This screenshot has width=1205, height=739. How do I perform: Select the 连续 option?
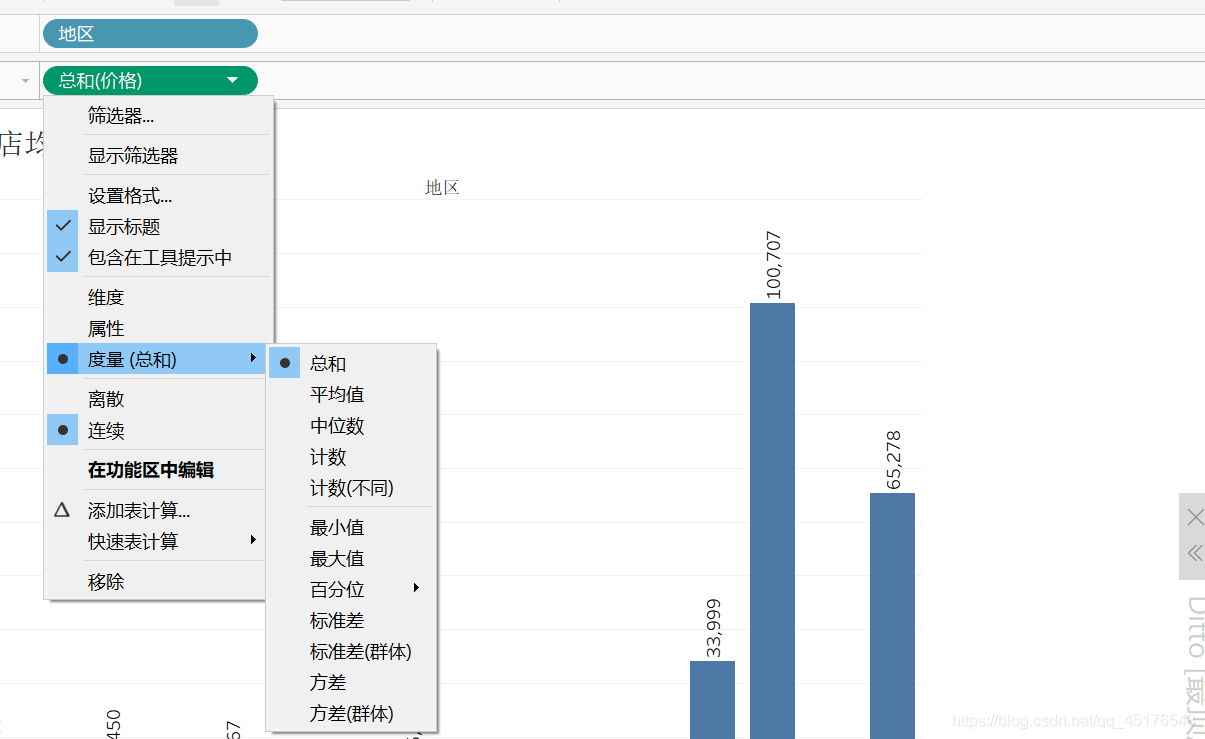[x=158, y=431]
